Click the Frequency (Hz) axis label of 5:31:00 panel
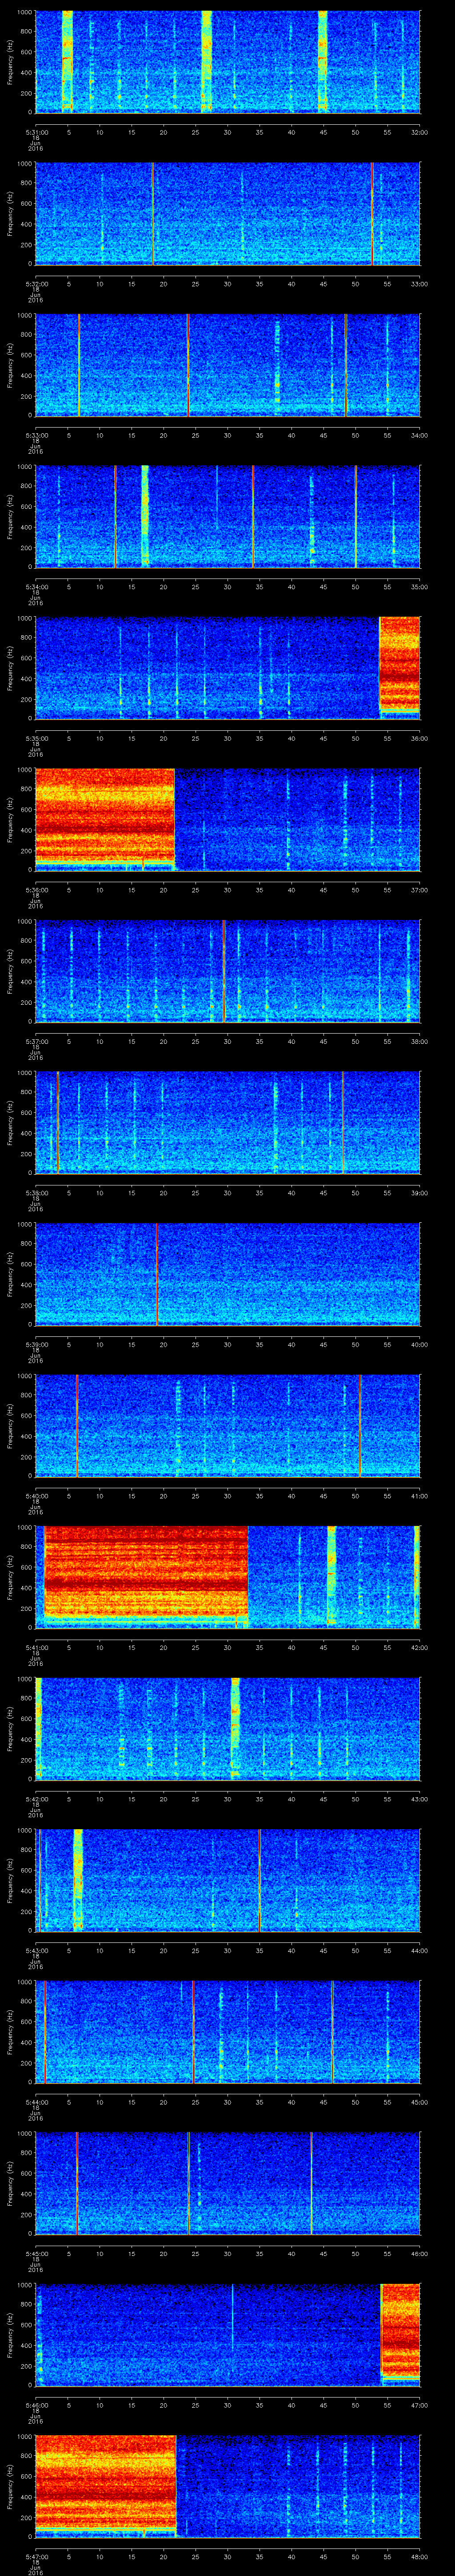This screenshot has height=2576, width=455. click(11, 63)
